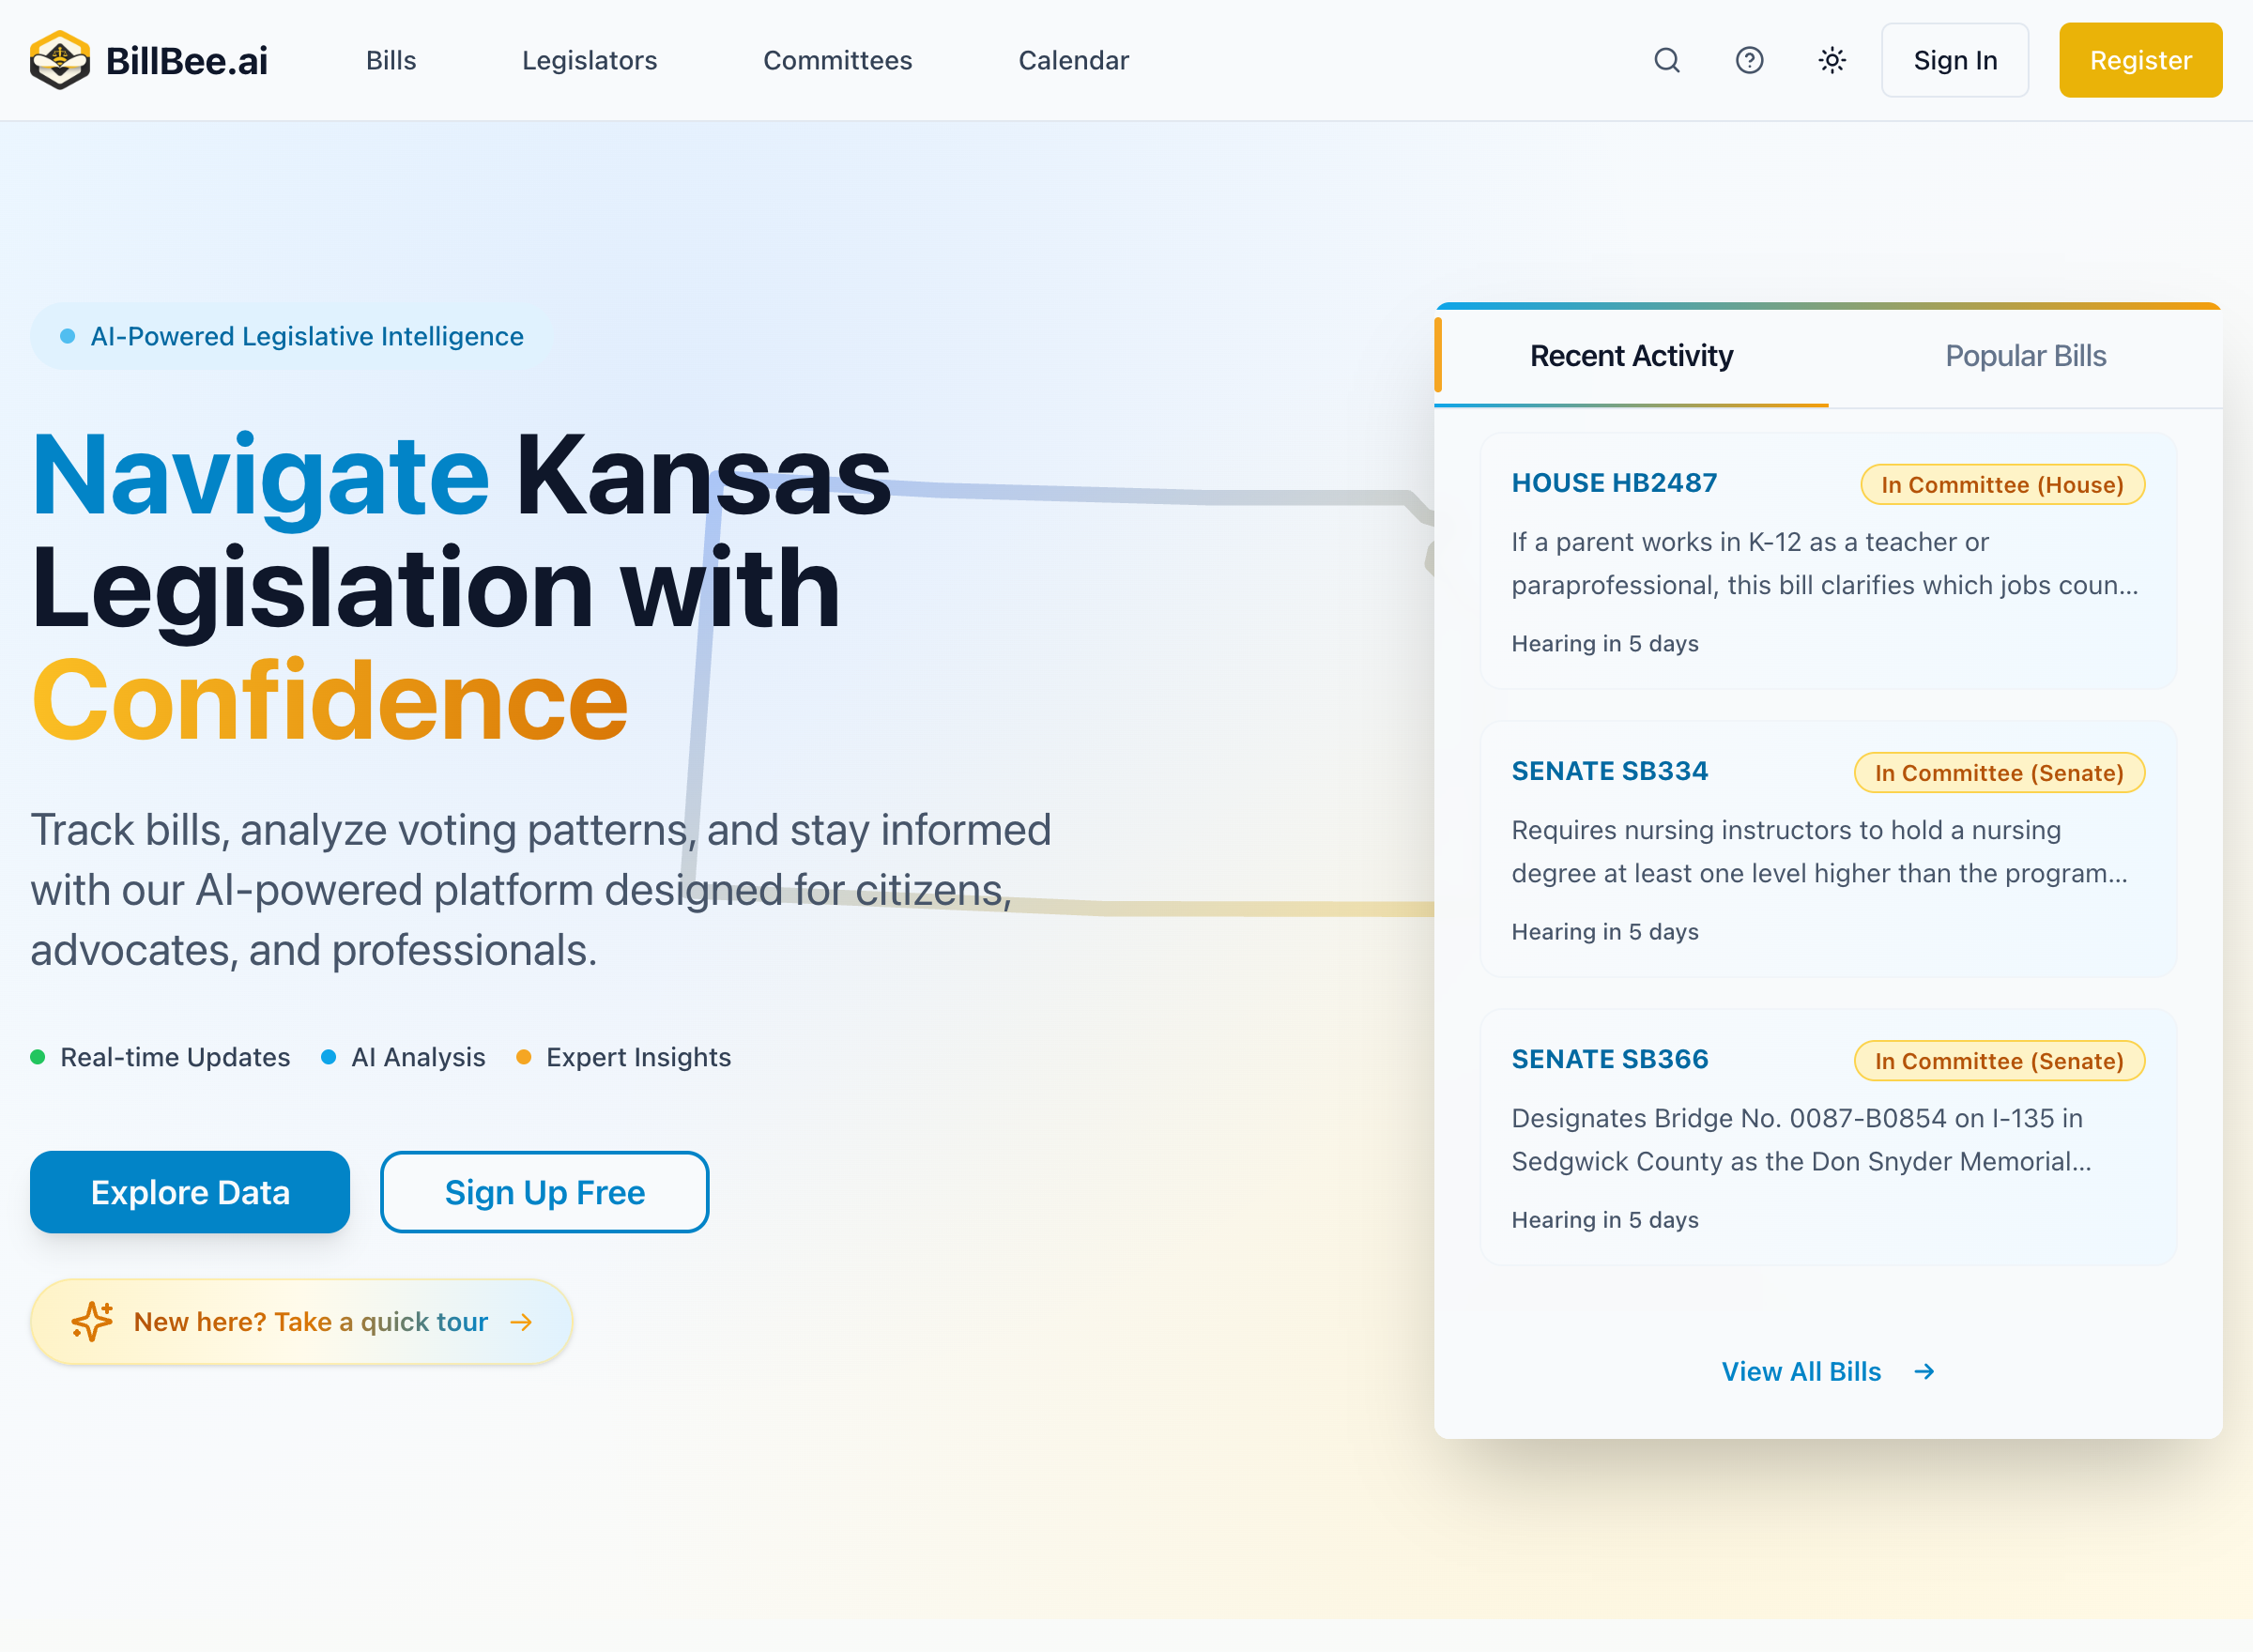
Task: Open the Legislators page
Action: pos(589,60)
